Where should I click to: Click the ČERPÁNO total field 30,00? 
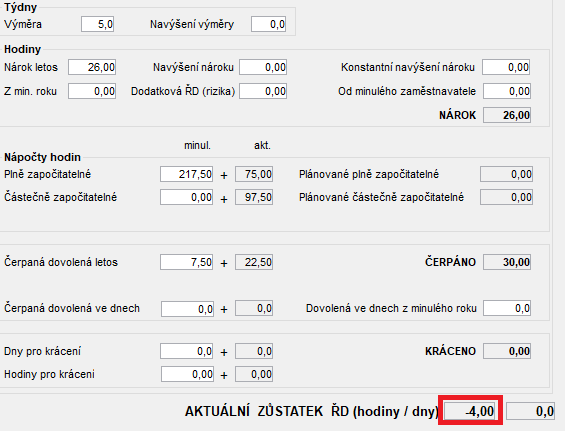(x=507, y=262)
